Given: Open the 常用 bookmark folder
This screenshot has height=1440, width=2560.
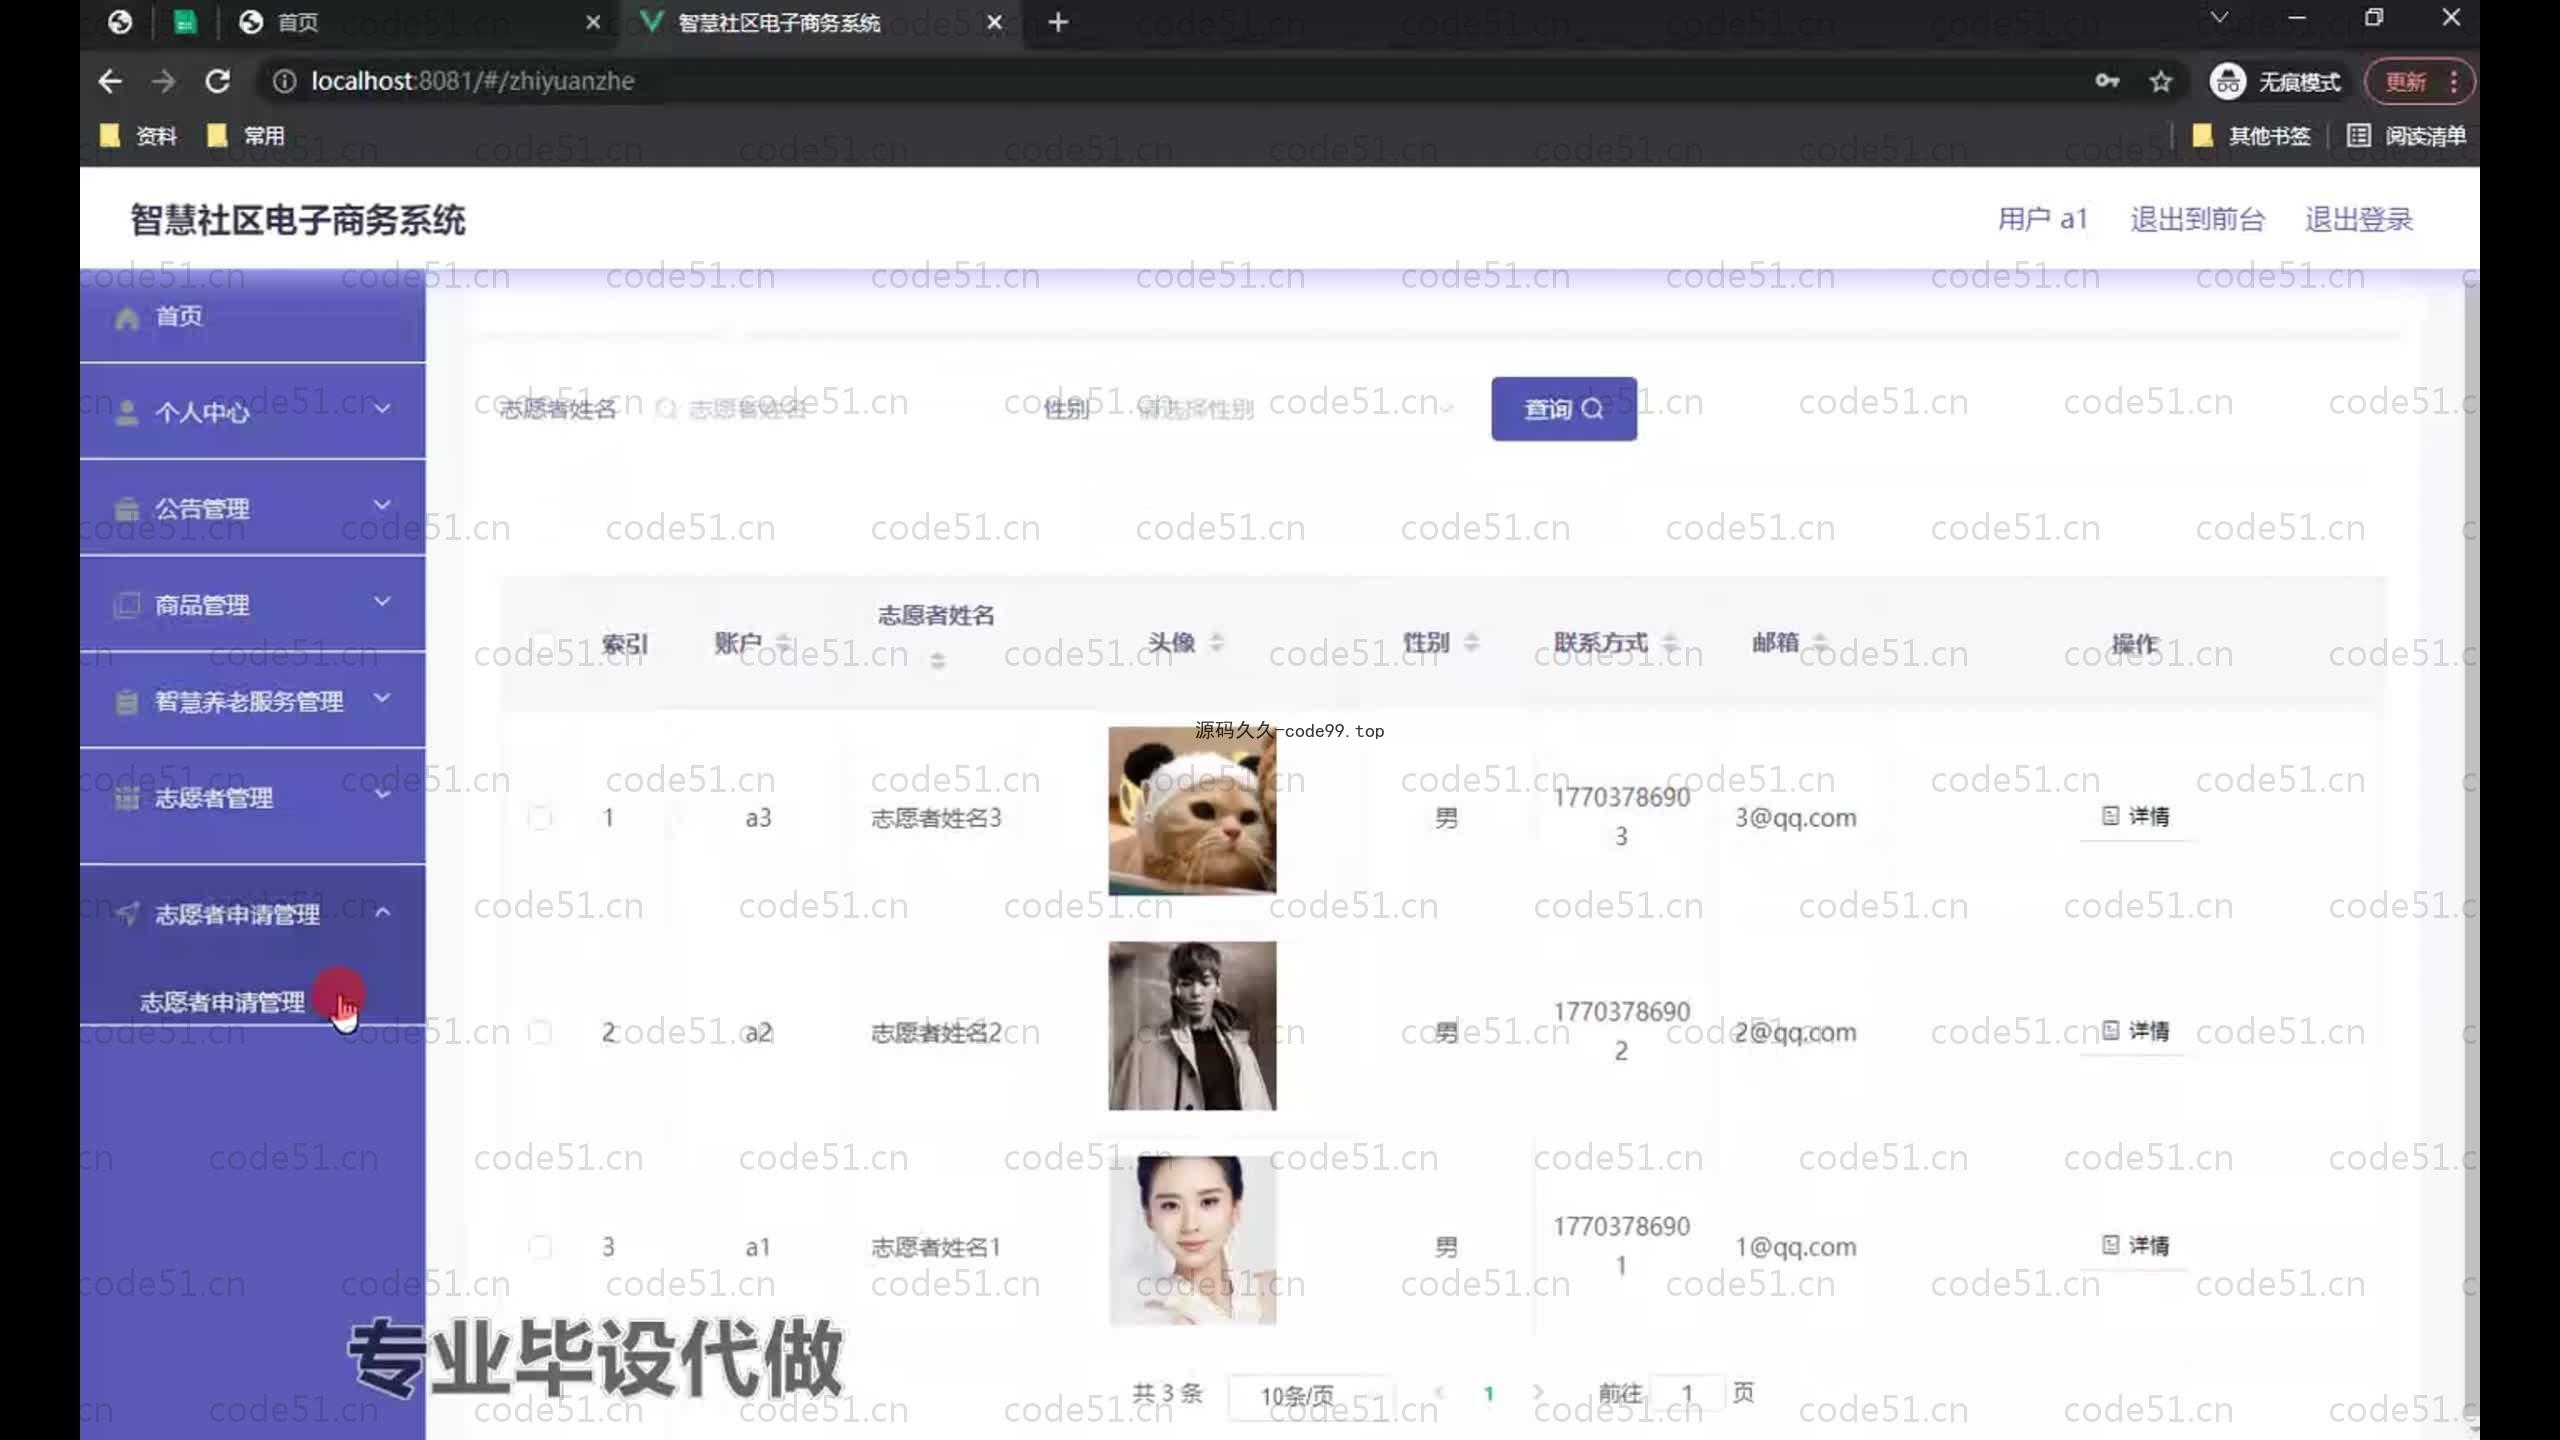Looking at the screenshot, I should 246,136.
